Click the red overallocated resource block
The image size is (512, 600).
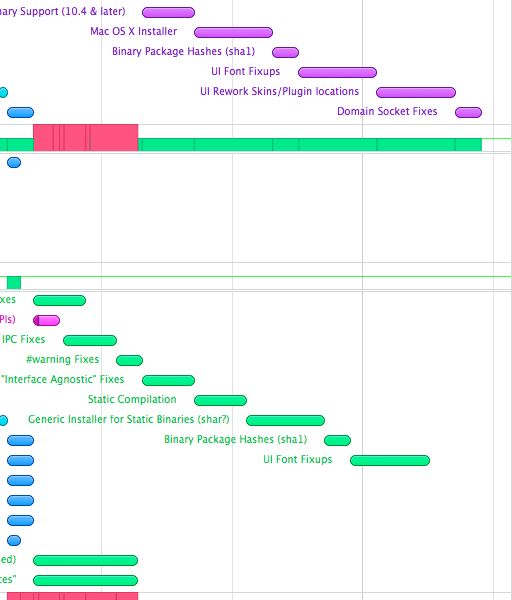(86, 137)
